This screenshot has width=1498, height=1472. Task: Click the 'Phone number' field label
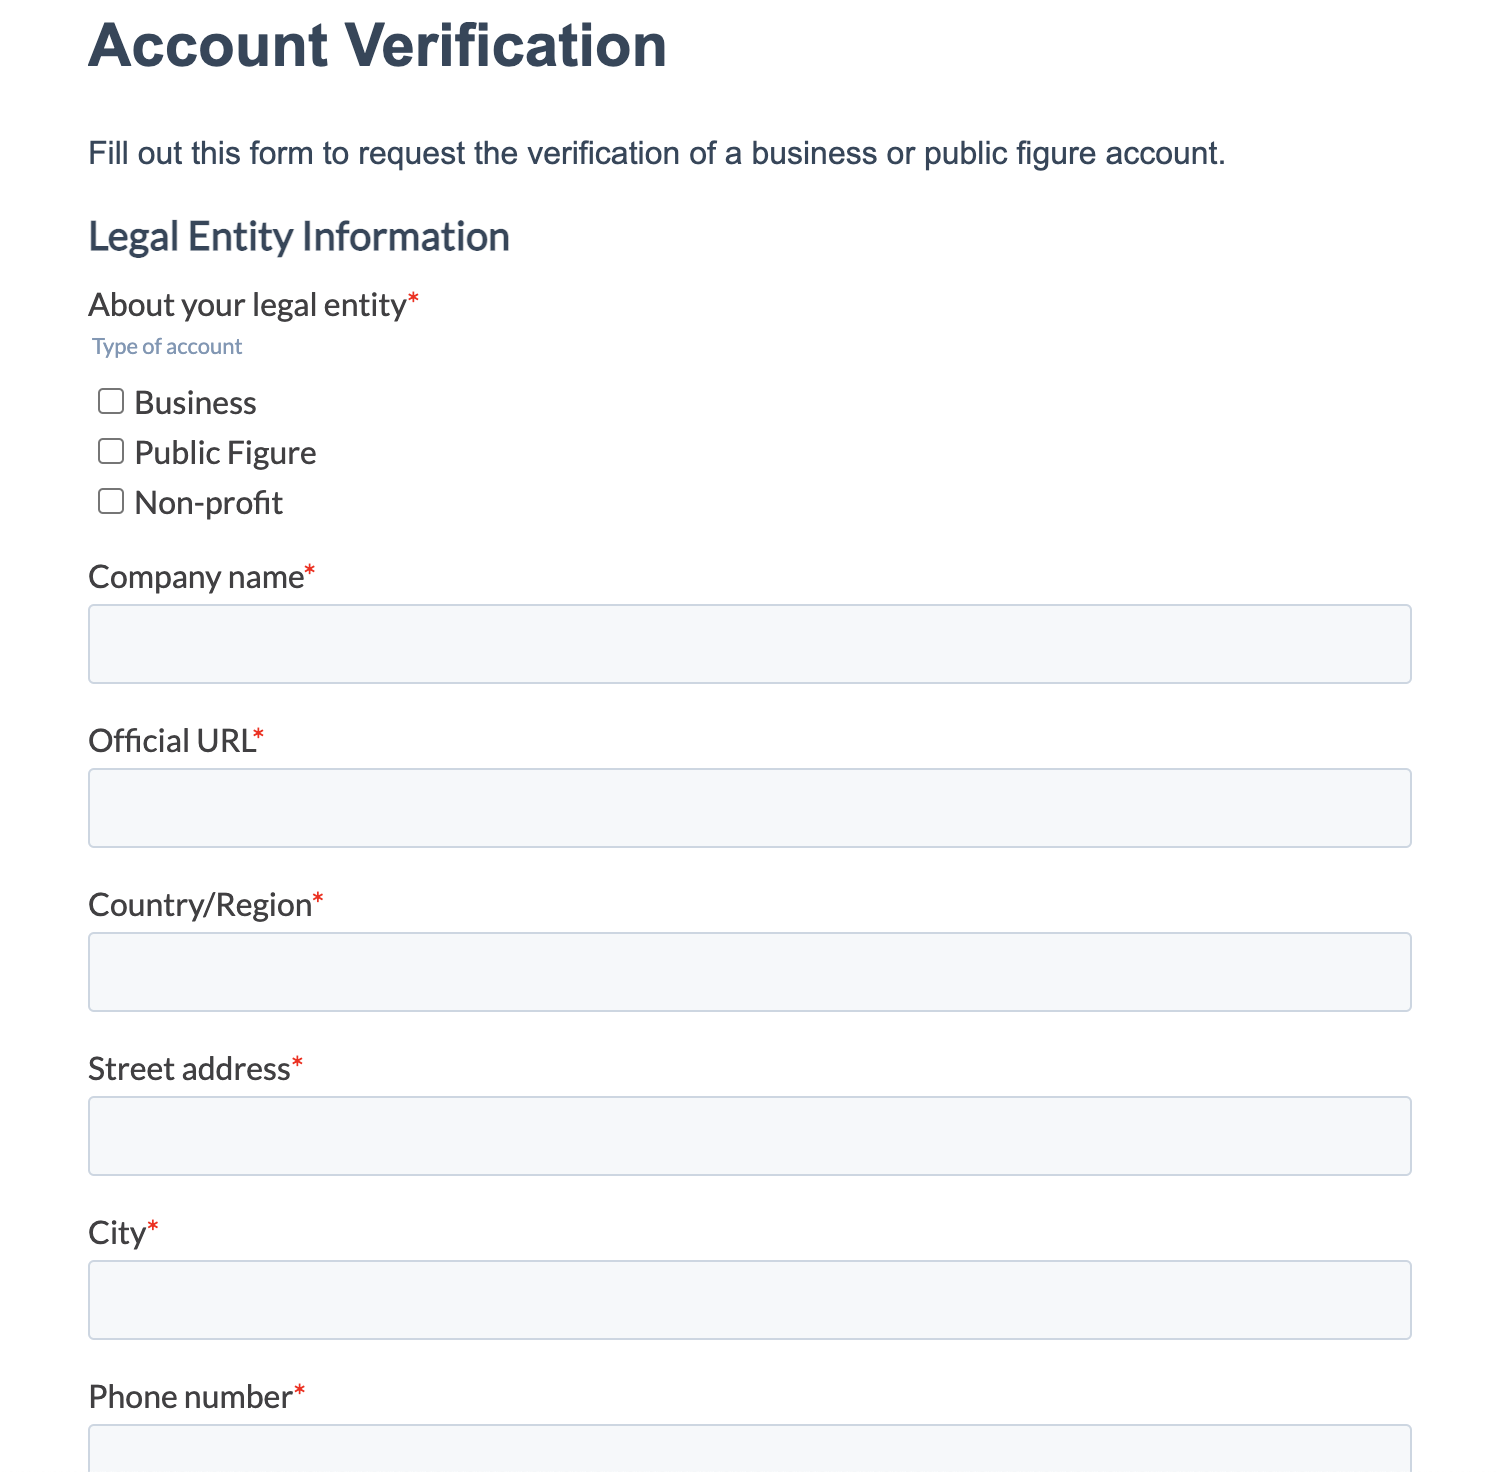coord(190,1397)
